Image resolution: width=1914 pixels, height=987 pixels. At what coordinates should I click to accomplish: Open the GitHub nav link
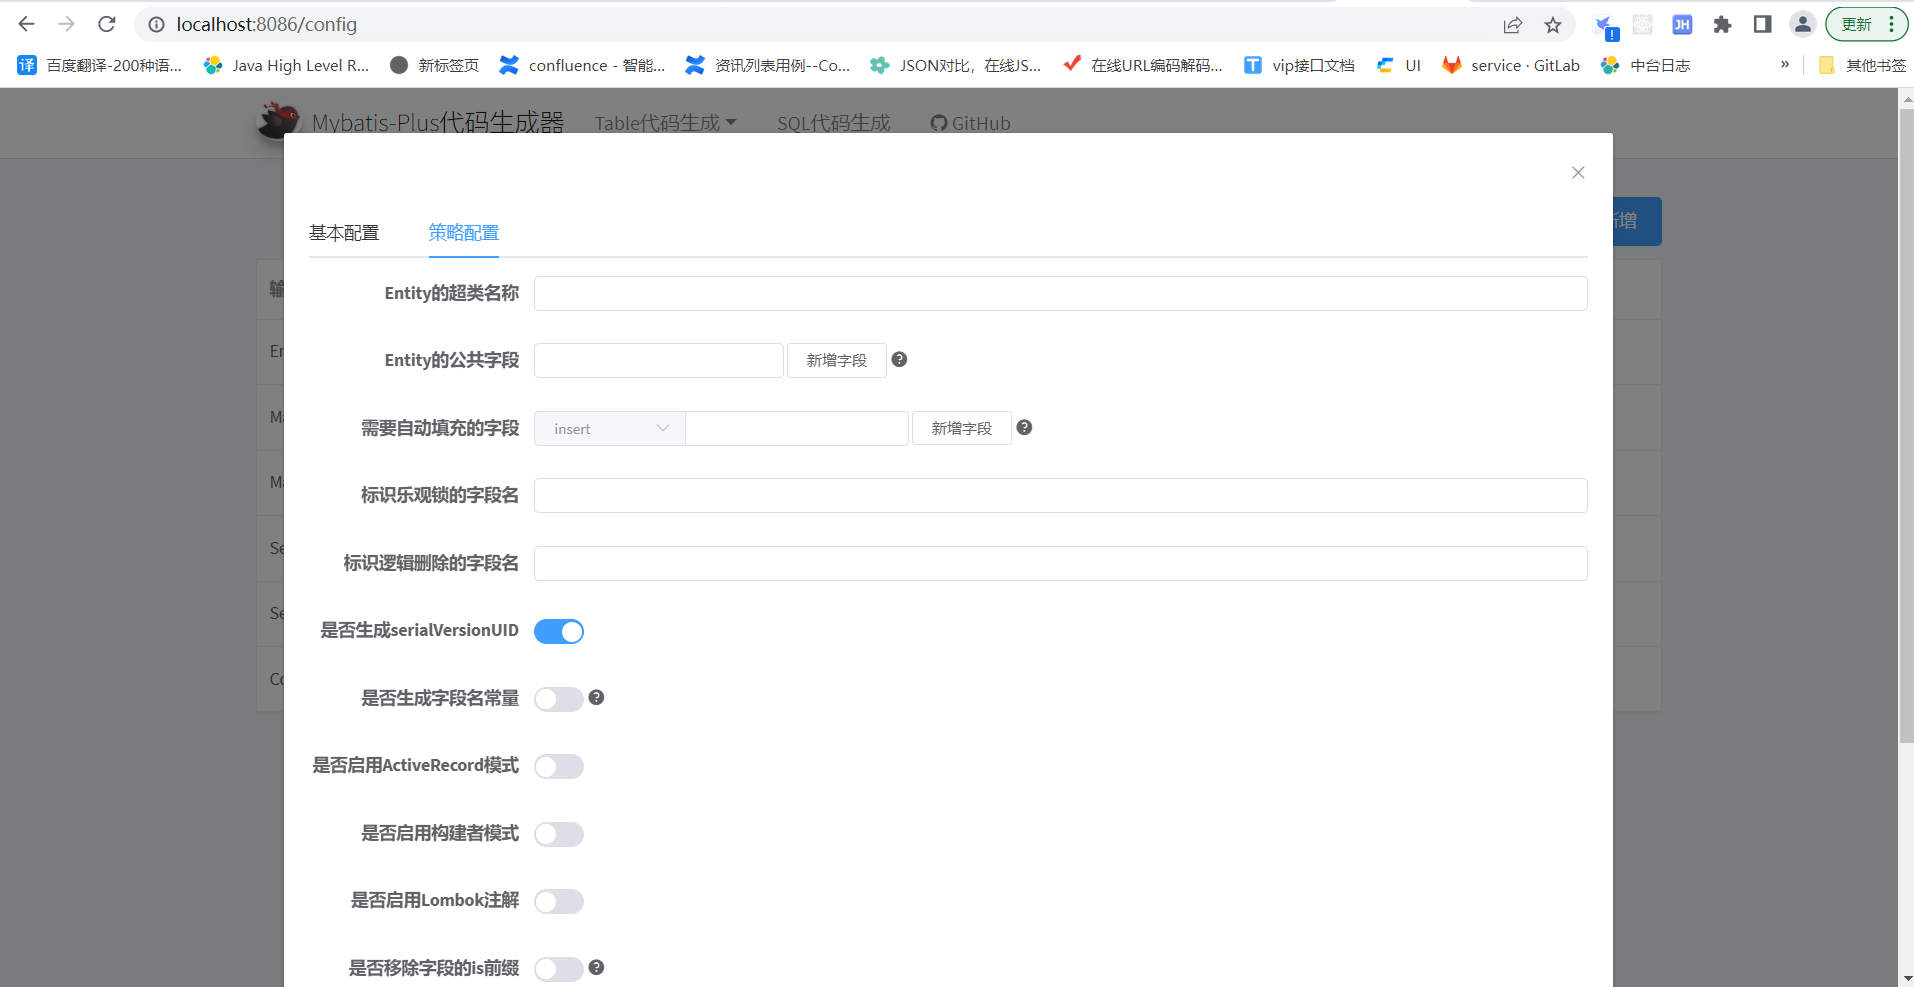tap(970, 123)
